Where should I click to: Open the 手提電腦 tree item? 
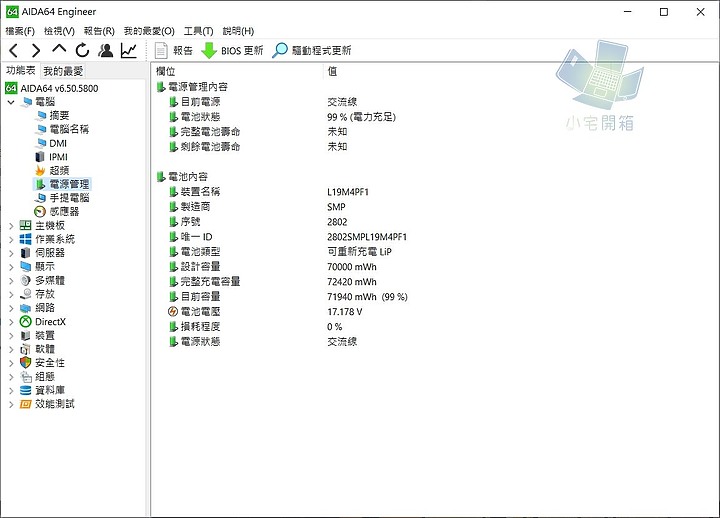click(x=69, y=198)
